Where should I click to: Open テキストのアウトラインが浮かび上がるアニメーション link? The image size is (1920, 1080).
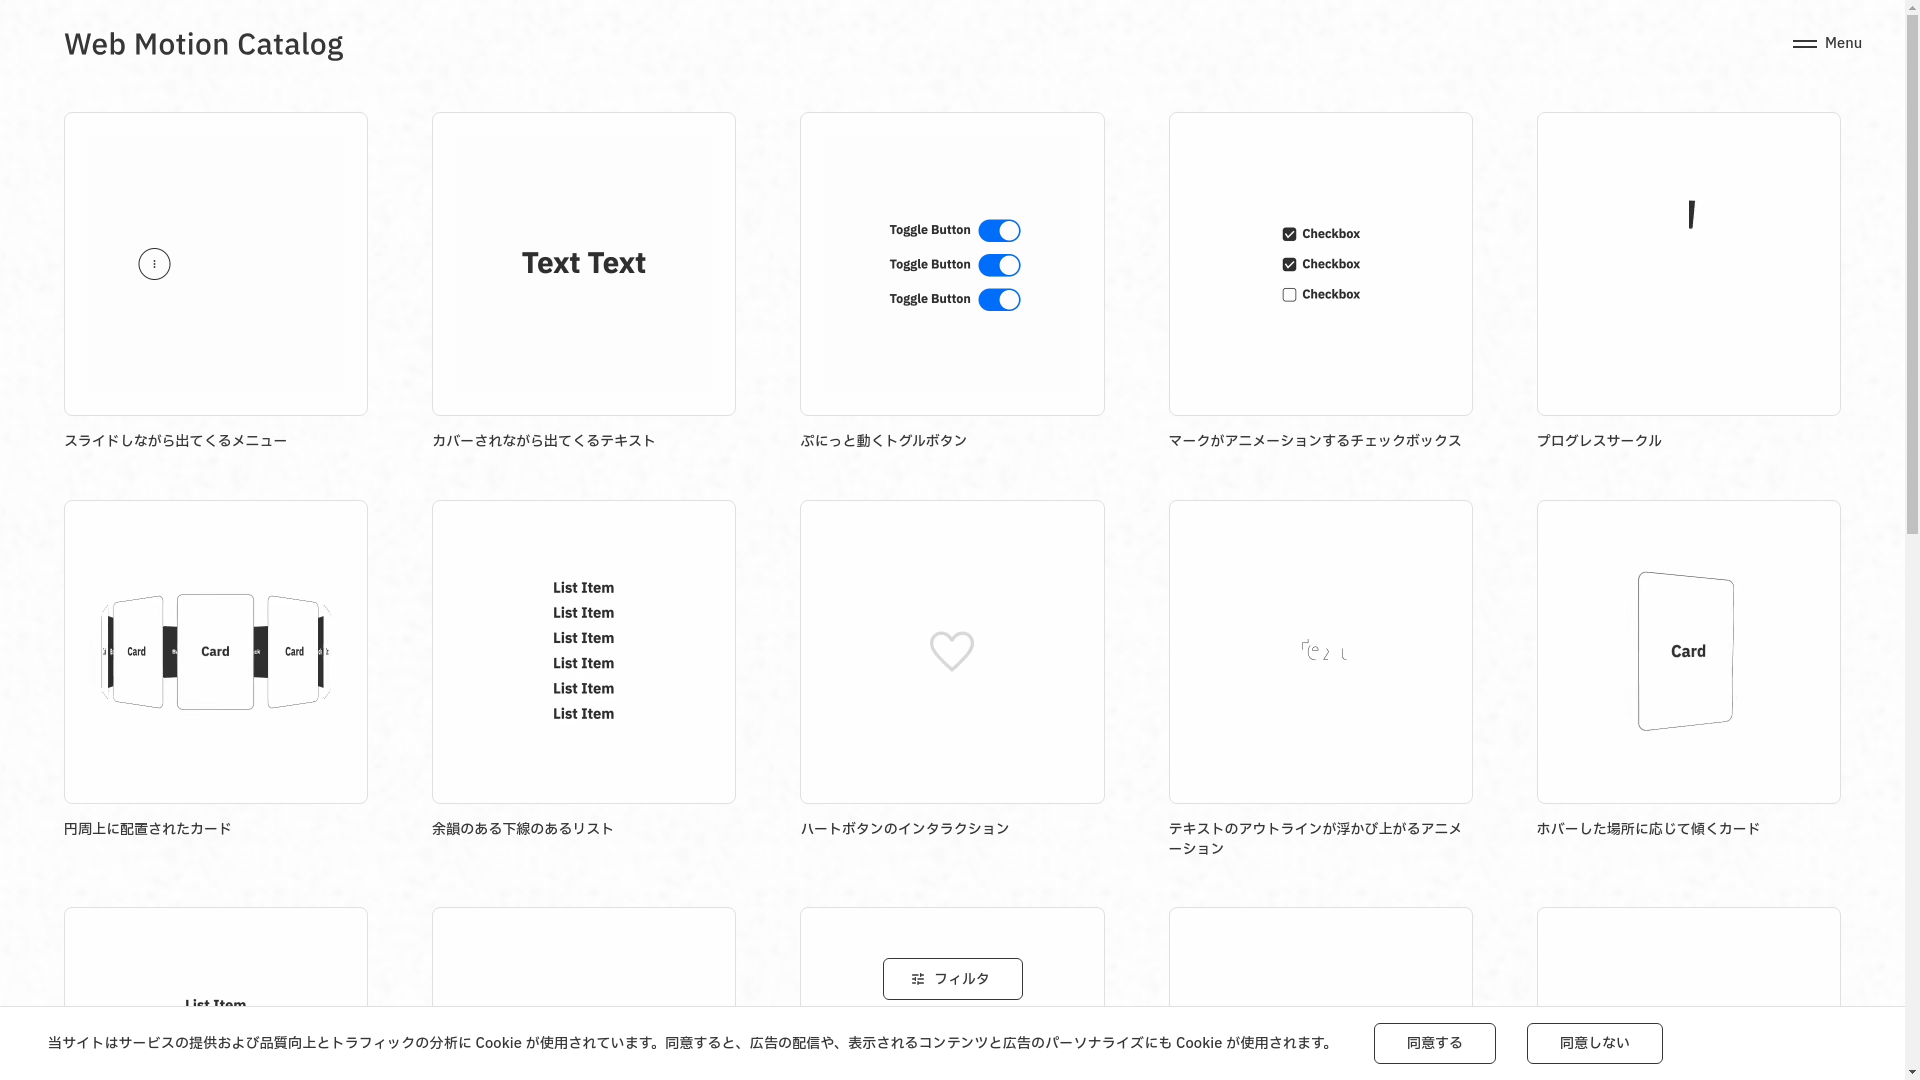pos(1314,839)
